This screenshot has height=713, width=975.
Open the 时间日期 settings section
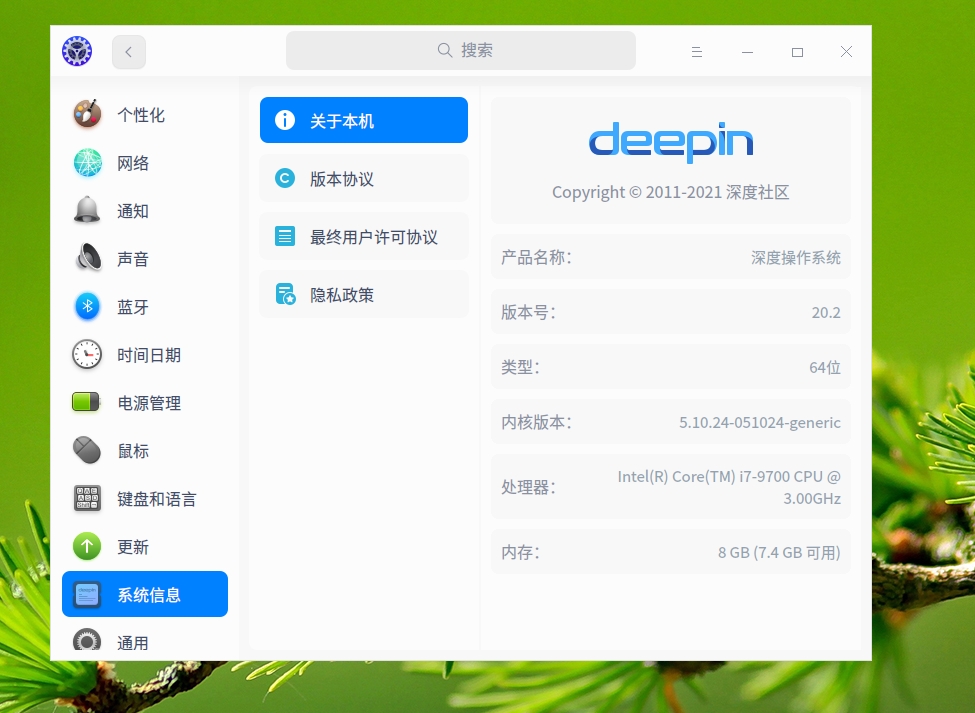pos(145,355)
